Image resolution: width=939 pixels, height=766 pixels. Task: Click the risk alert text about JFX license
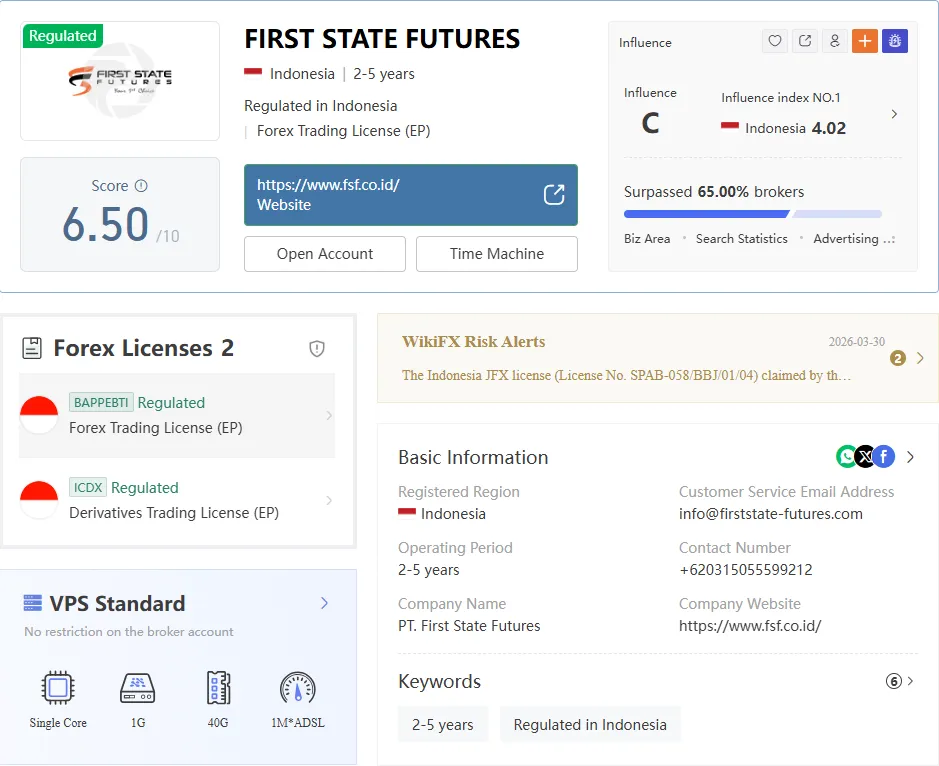(x=626, y=376)
